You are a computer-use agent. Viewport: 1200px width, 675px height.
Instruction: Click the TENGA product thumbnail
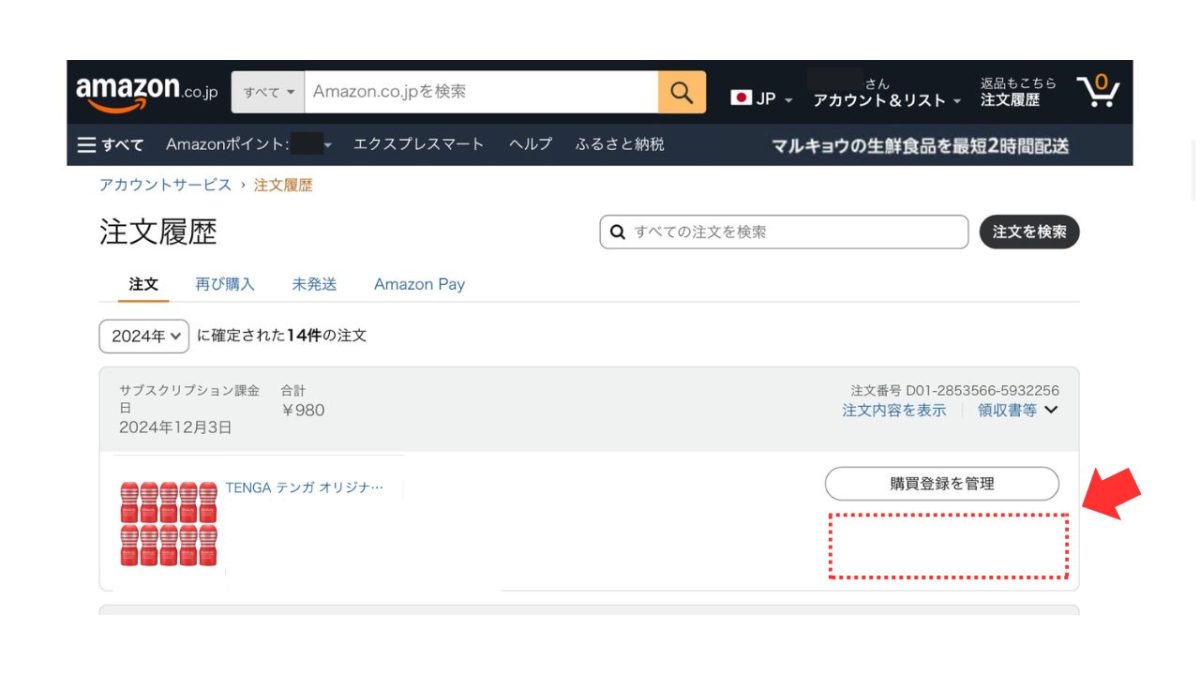168,525
